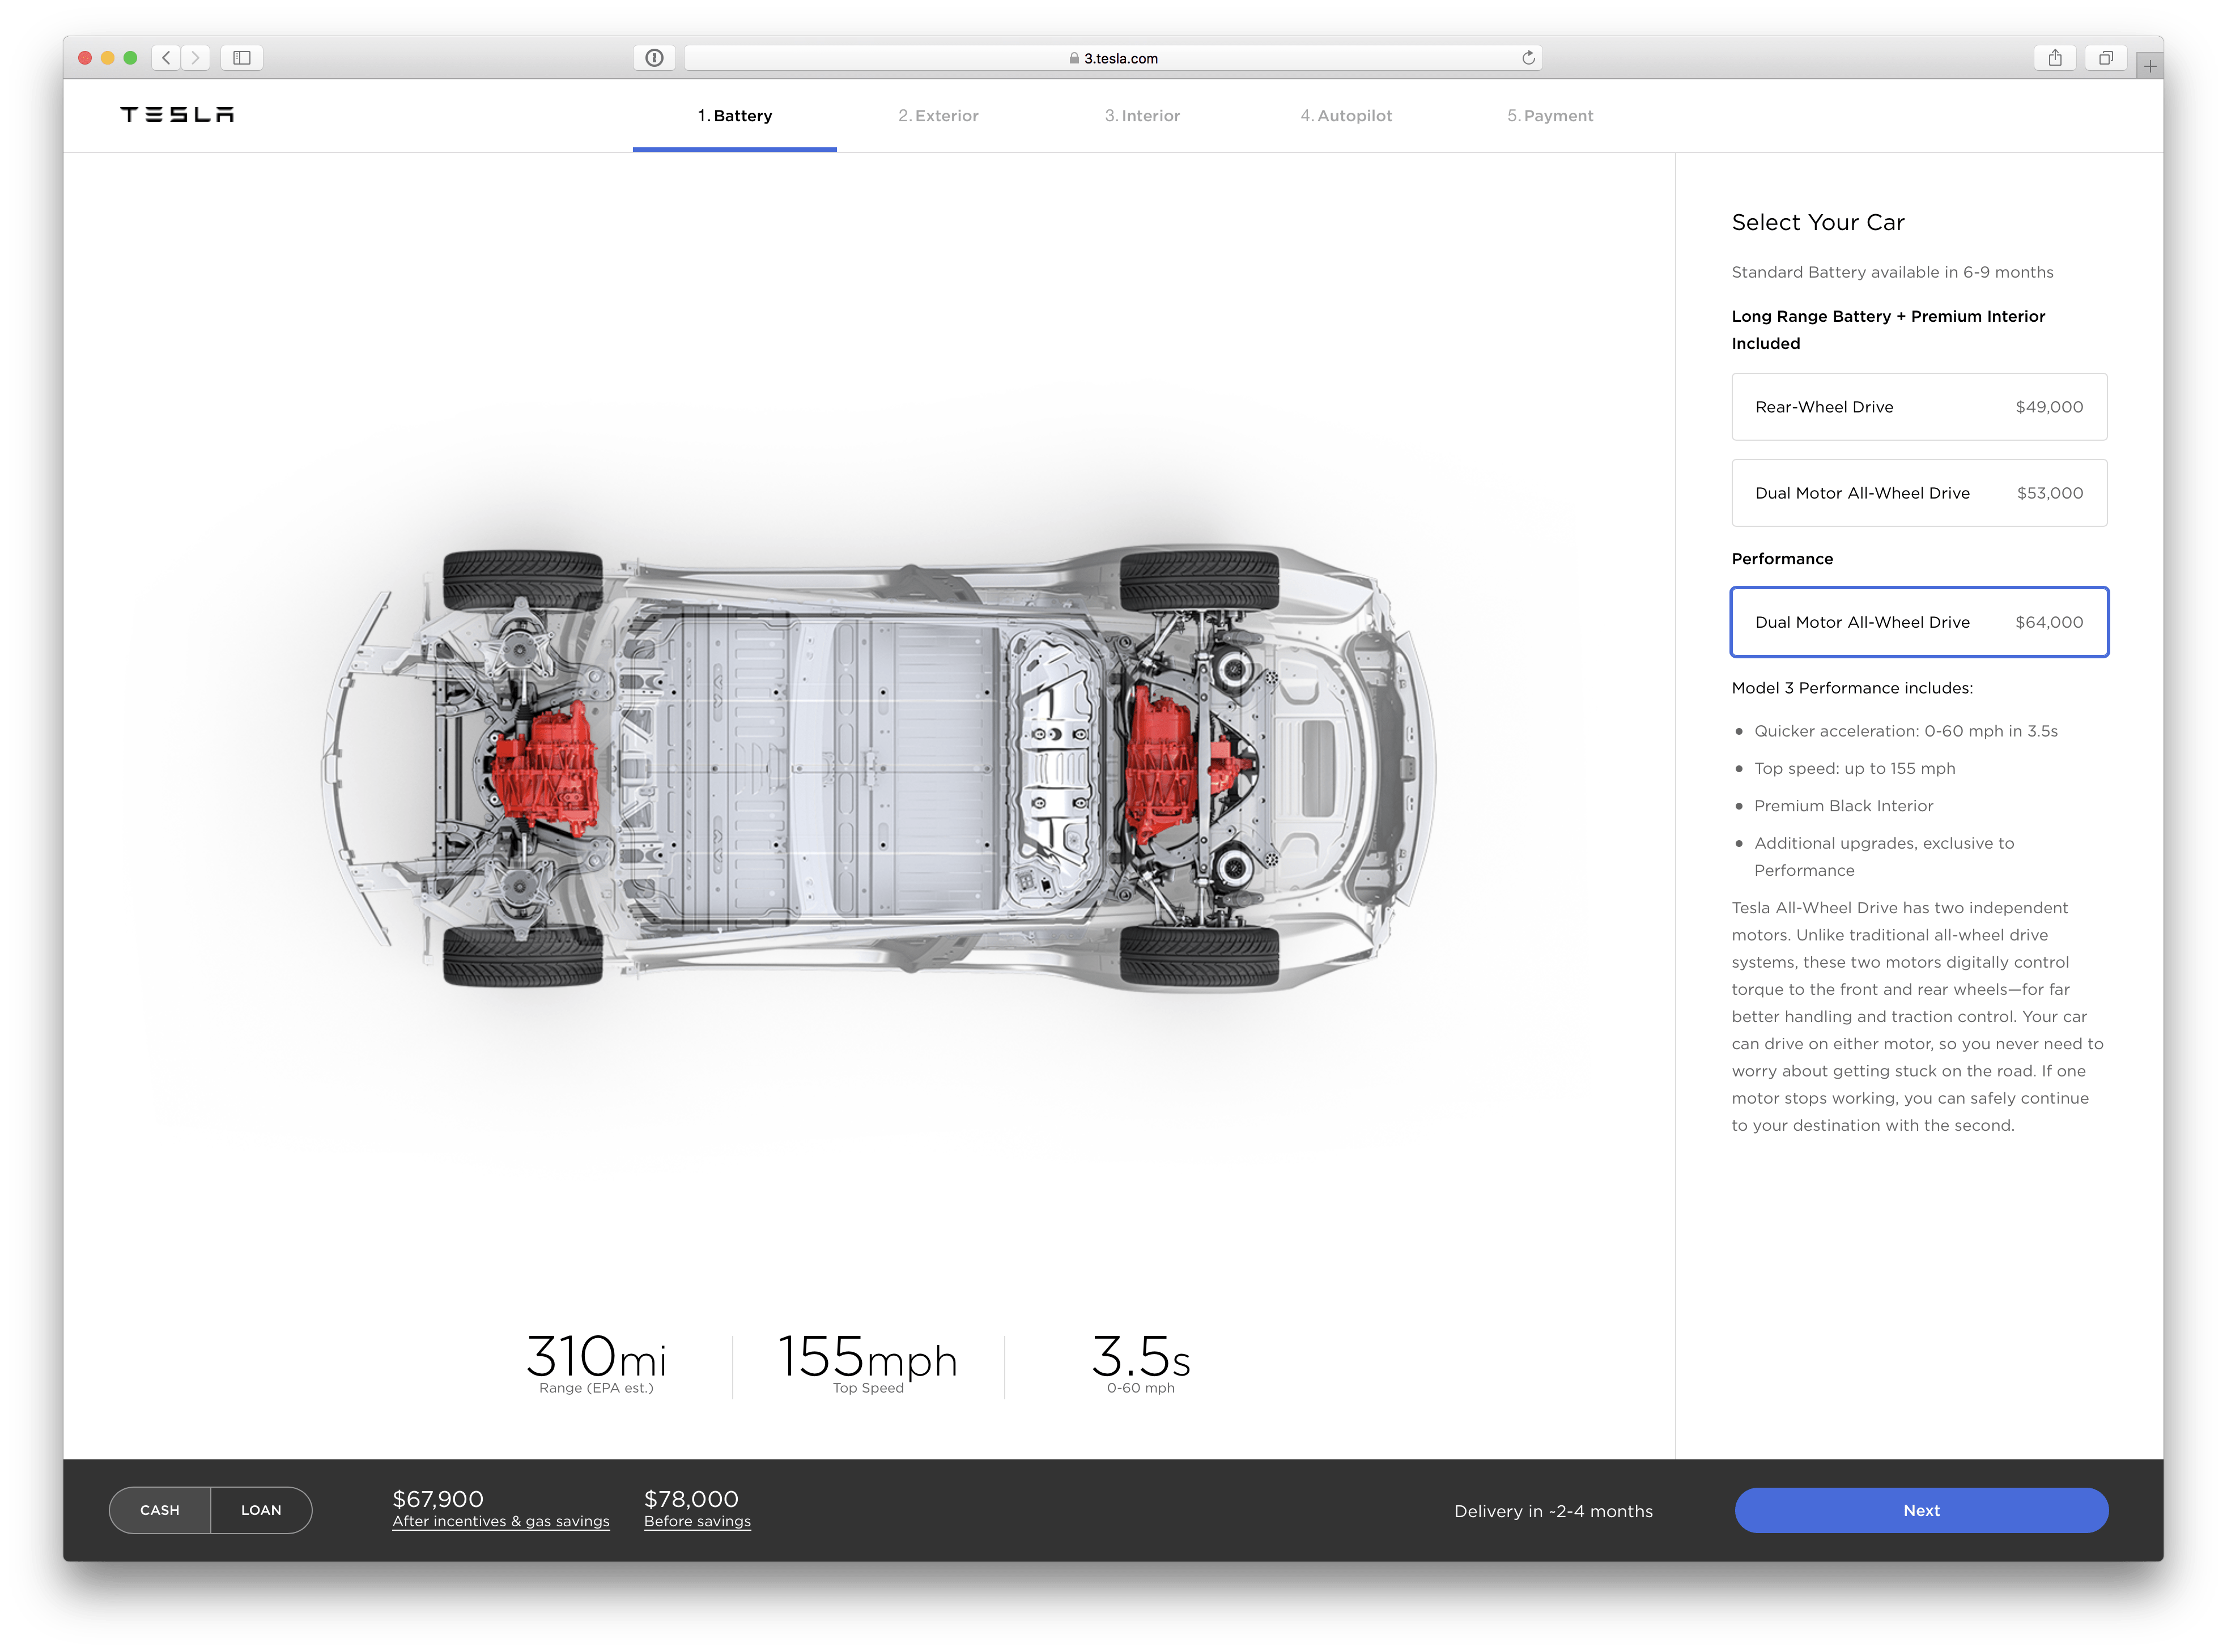Switch to the 2. Exterior step
Image resolution: width=2227 pixels, height=1652 pixels.
click(938, 115)
